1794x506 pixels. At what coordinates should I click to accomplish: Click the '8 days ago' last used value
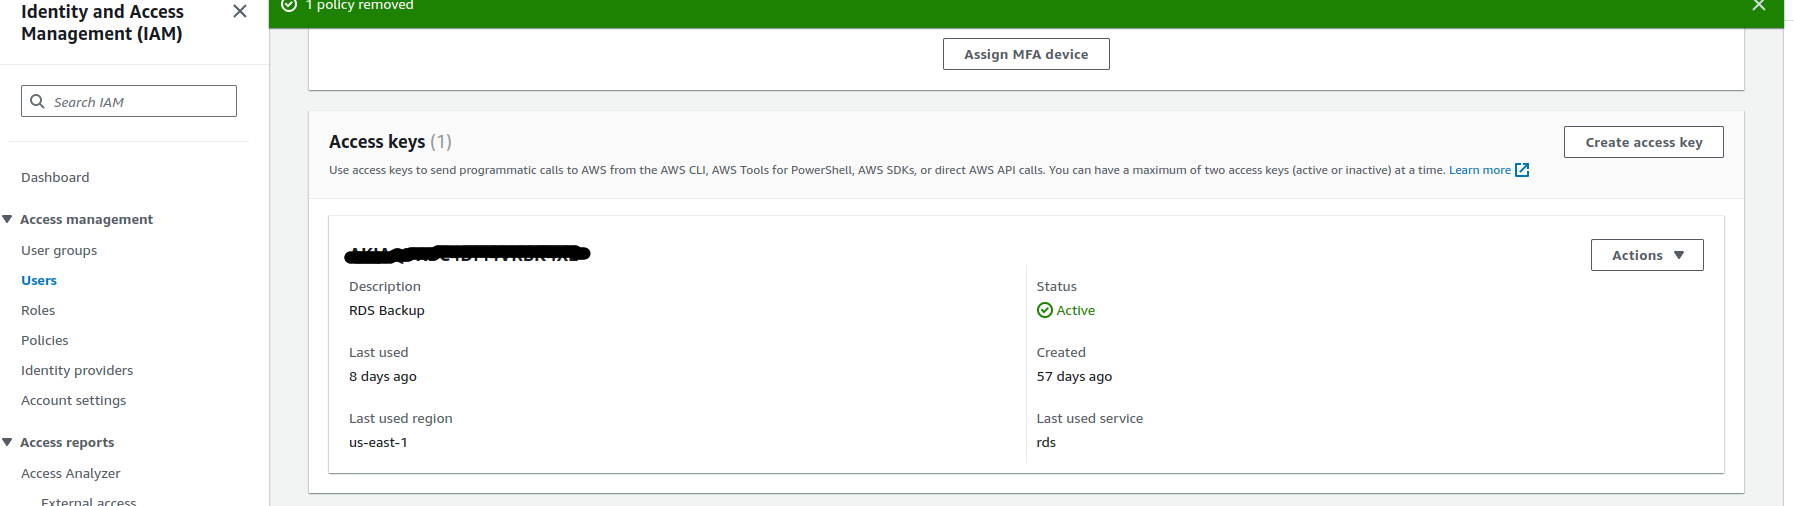point(383,376)
